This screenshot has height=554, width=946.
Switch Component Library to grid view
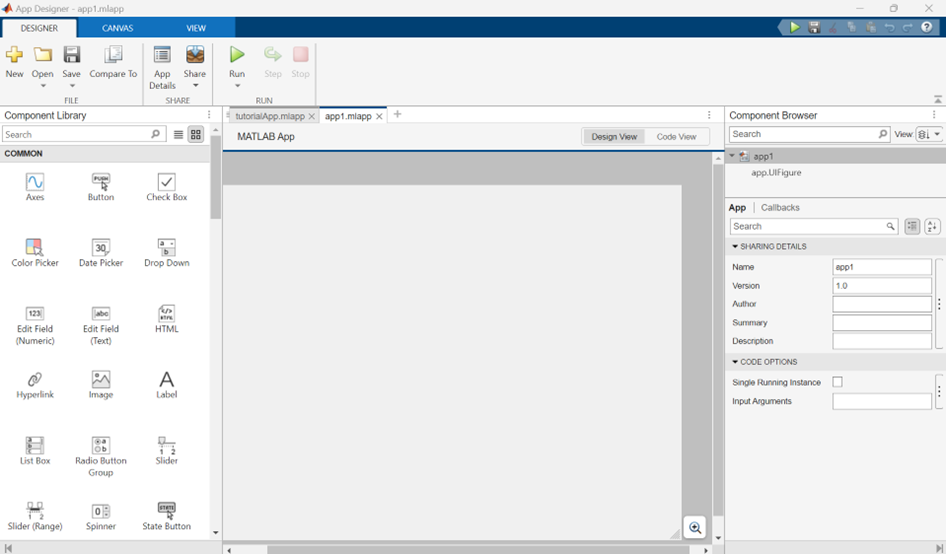196,135
